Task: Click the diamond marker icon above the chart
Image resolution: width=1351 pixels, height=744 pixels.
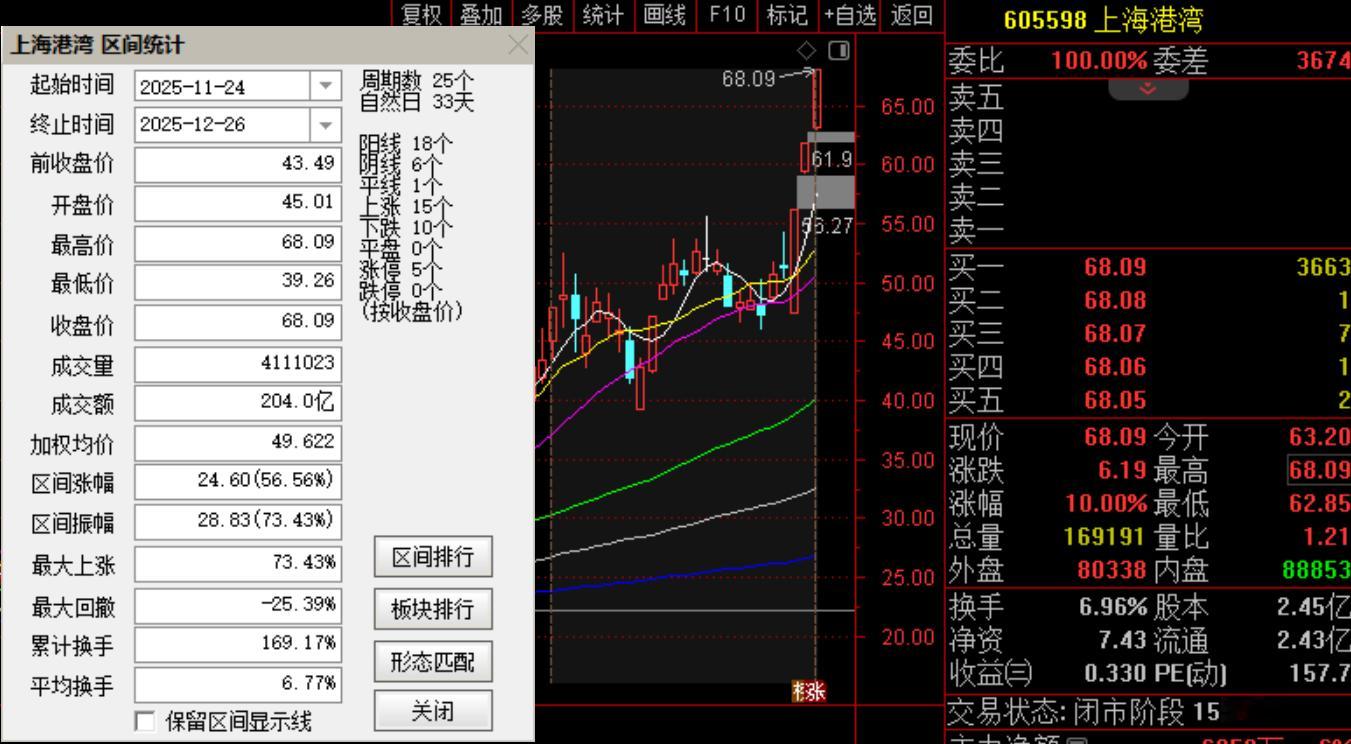Action: 808,50
